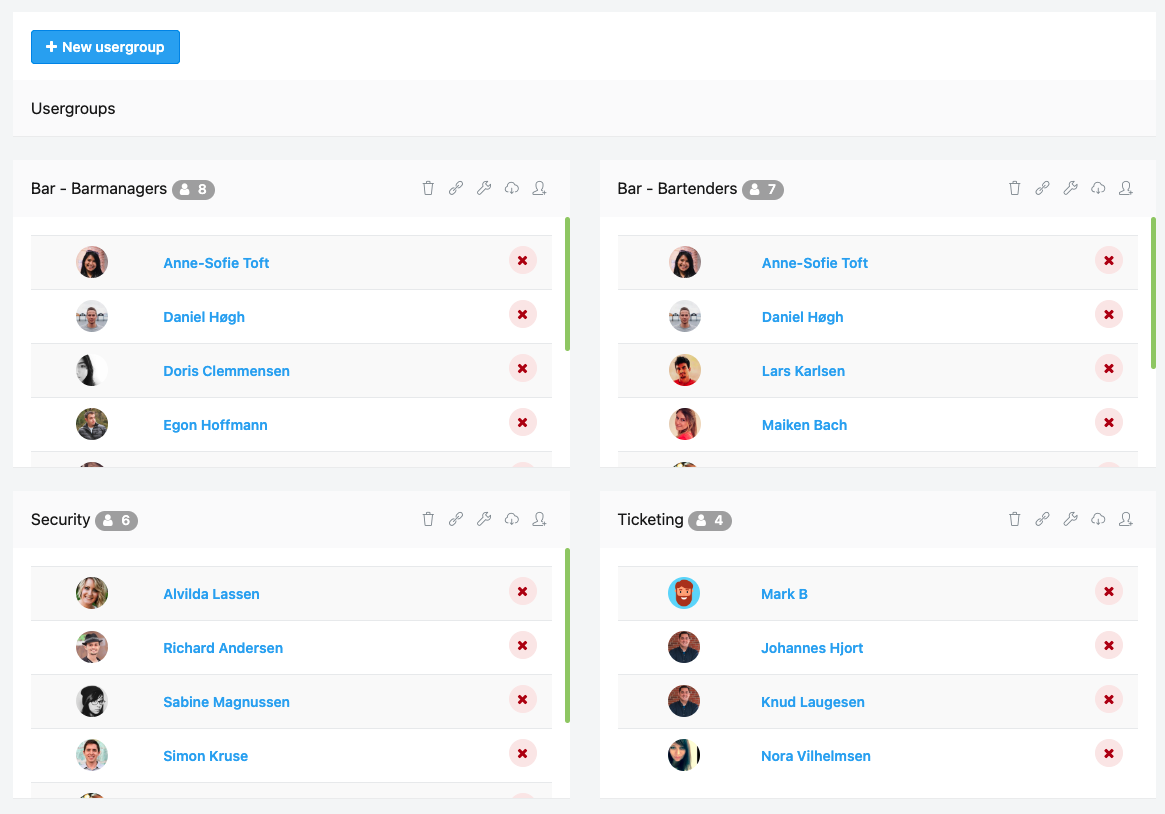Viewport: 1165px width, 814px height.
Task: Remove Nora Vilhelmsen from Ticketing
Action: click(x=1108, y=754)
